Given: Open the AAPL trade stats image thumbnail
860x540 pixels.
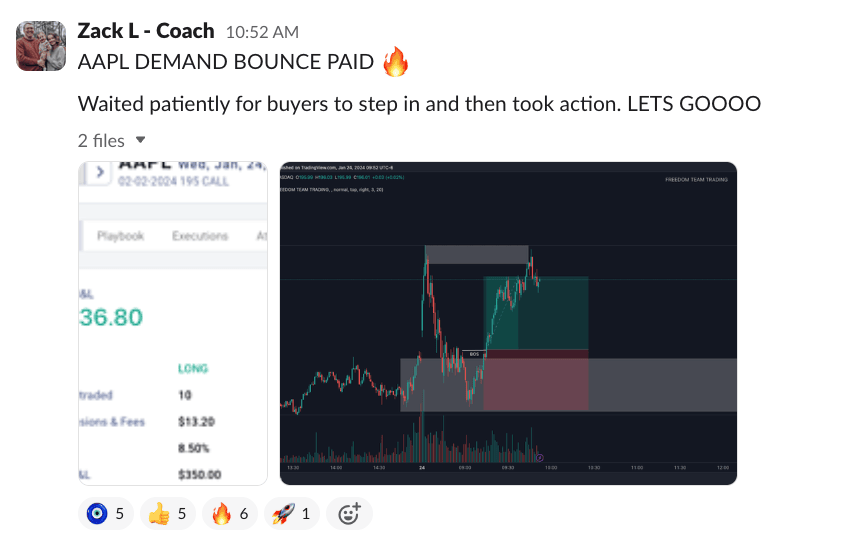Looking at the screenshot, I should 172,323.
